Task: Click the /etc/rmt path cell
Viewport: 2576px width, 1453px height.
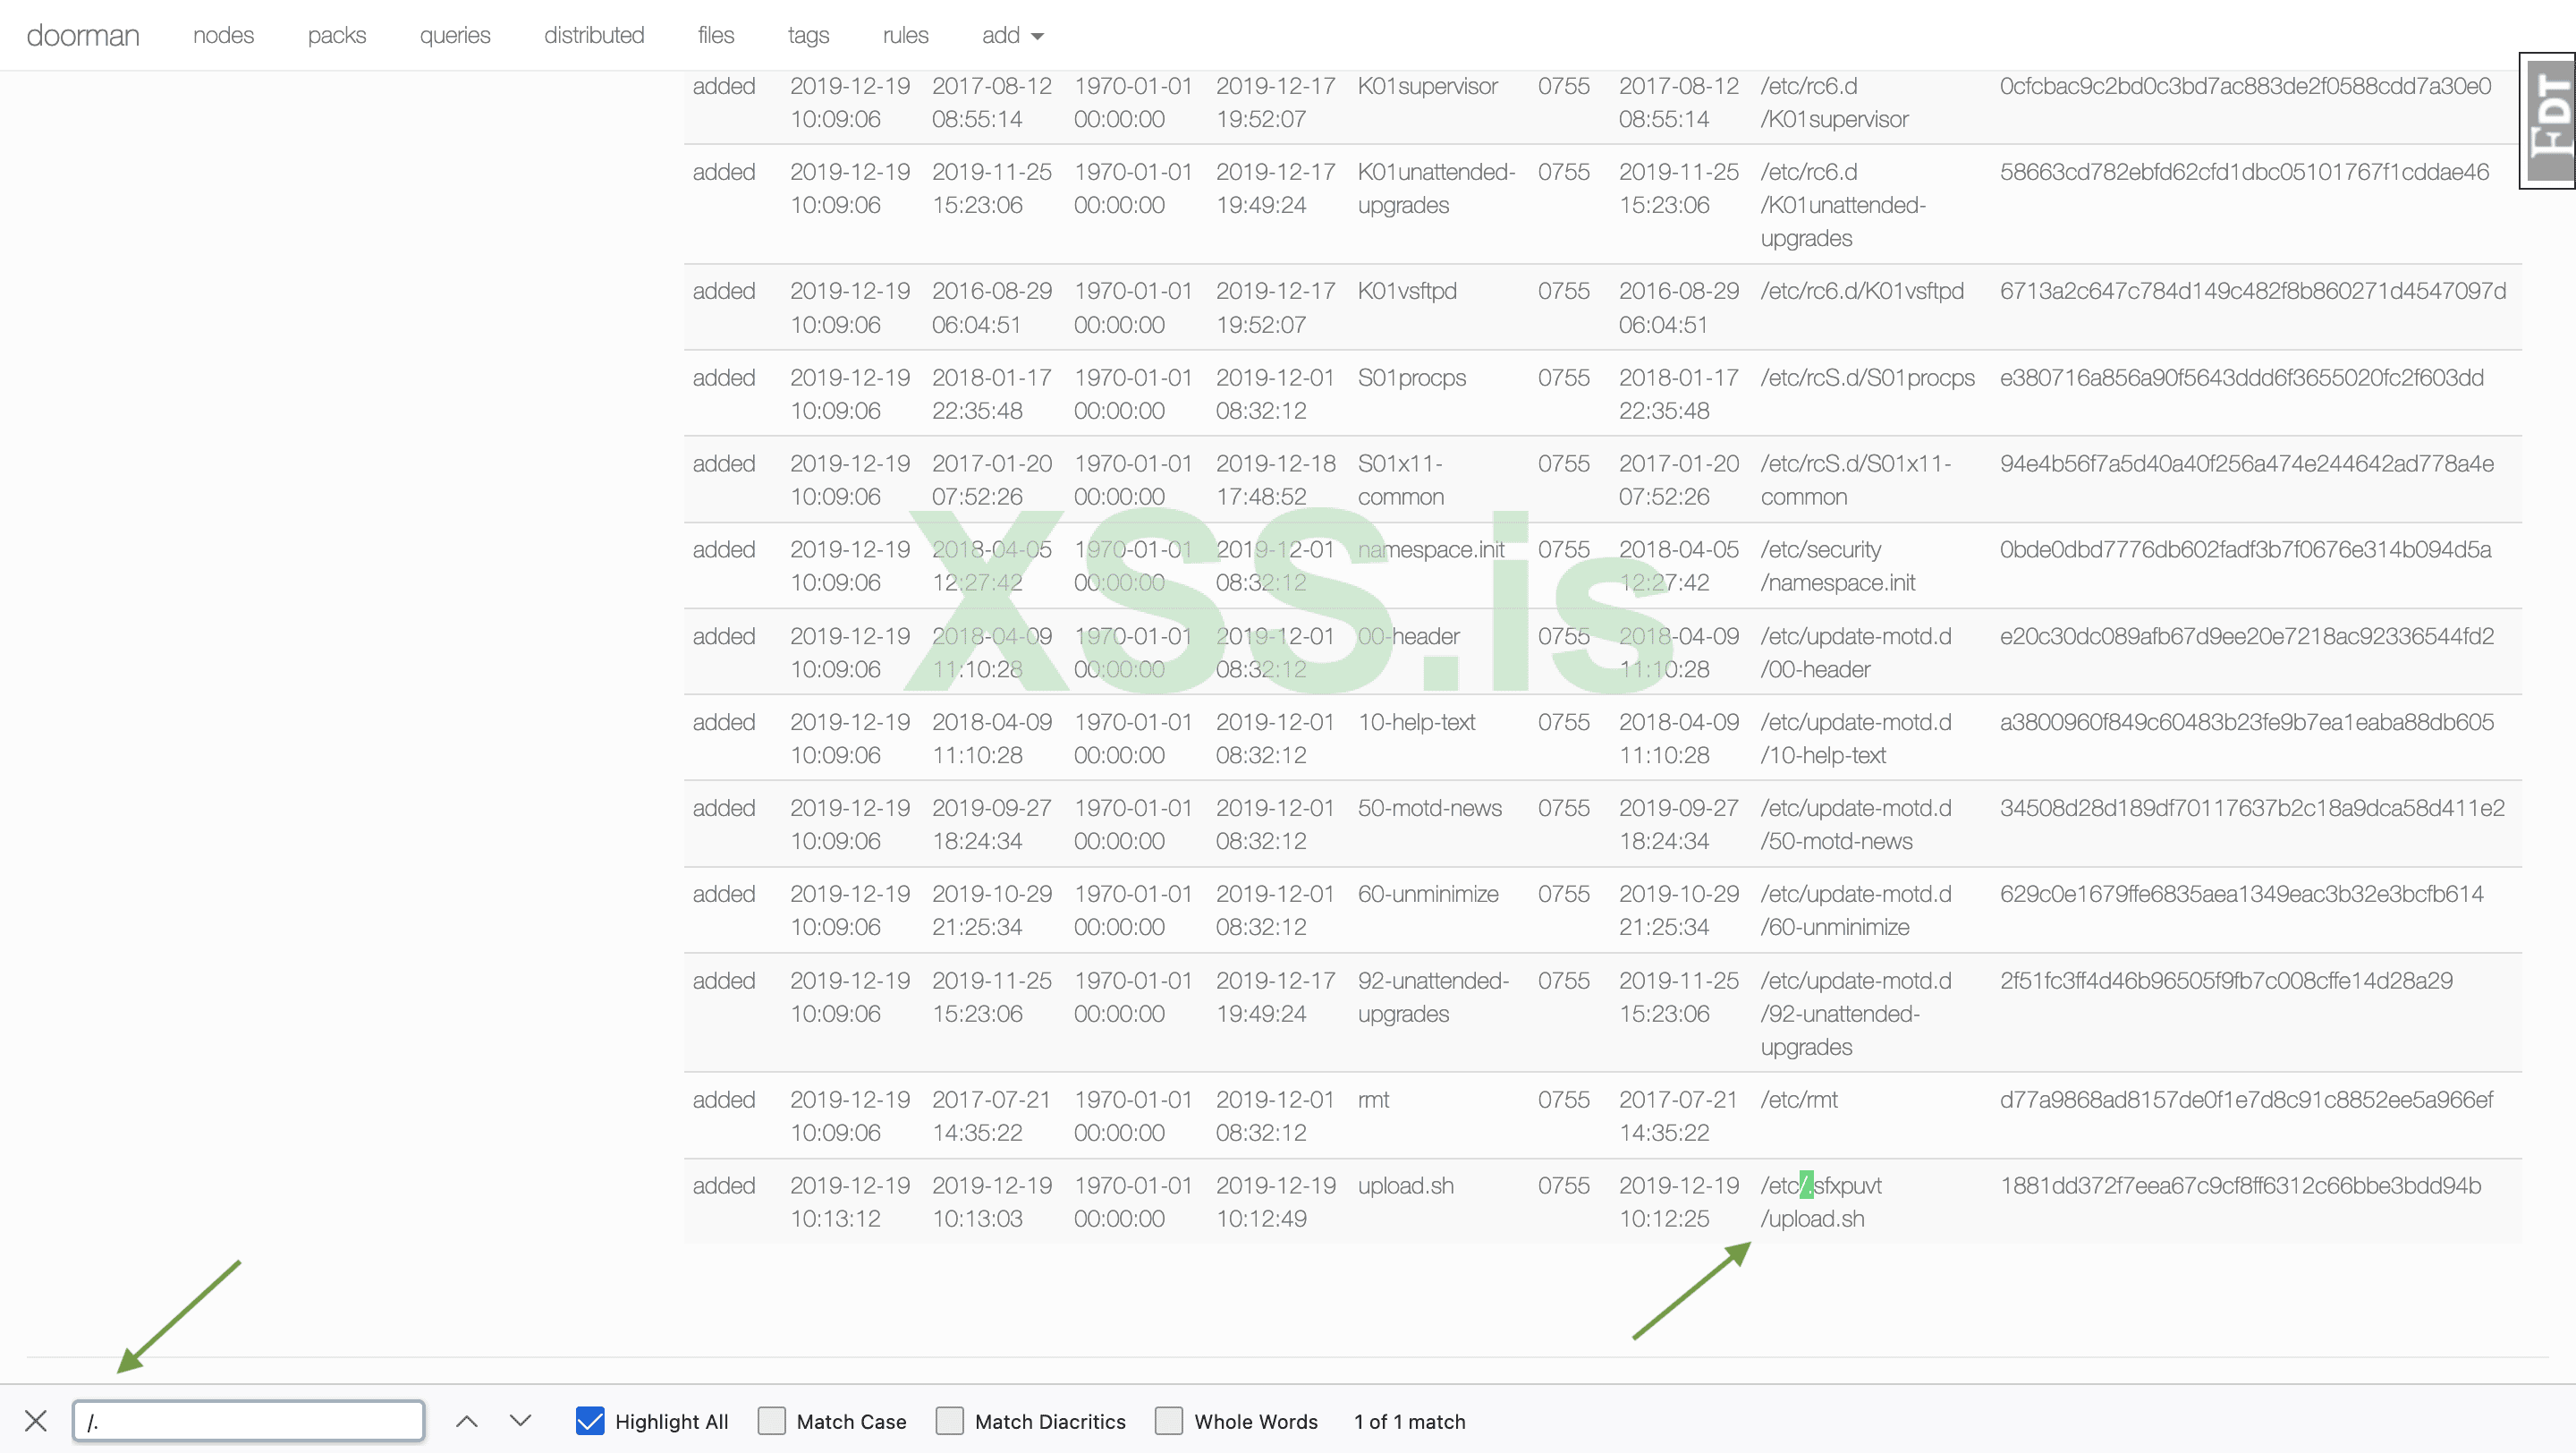Action: point(1799,1099)
